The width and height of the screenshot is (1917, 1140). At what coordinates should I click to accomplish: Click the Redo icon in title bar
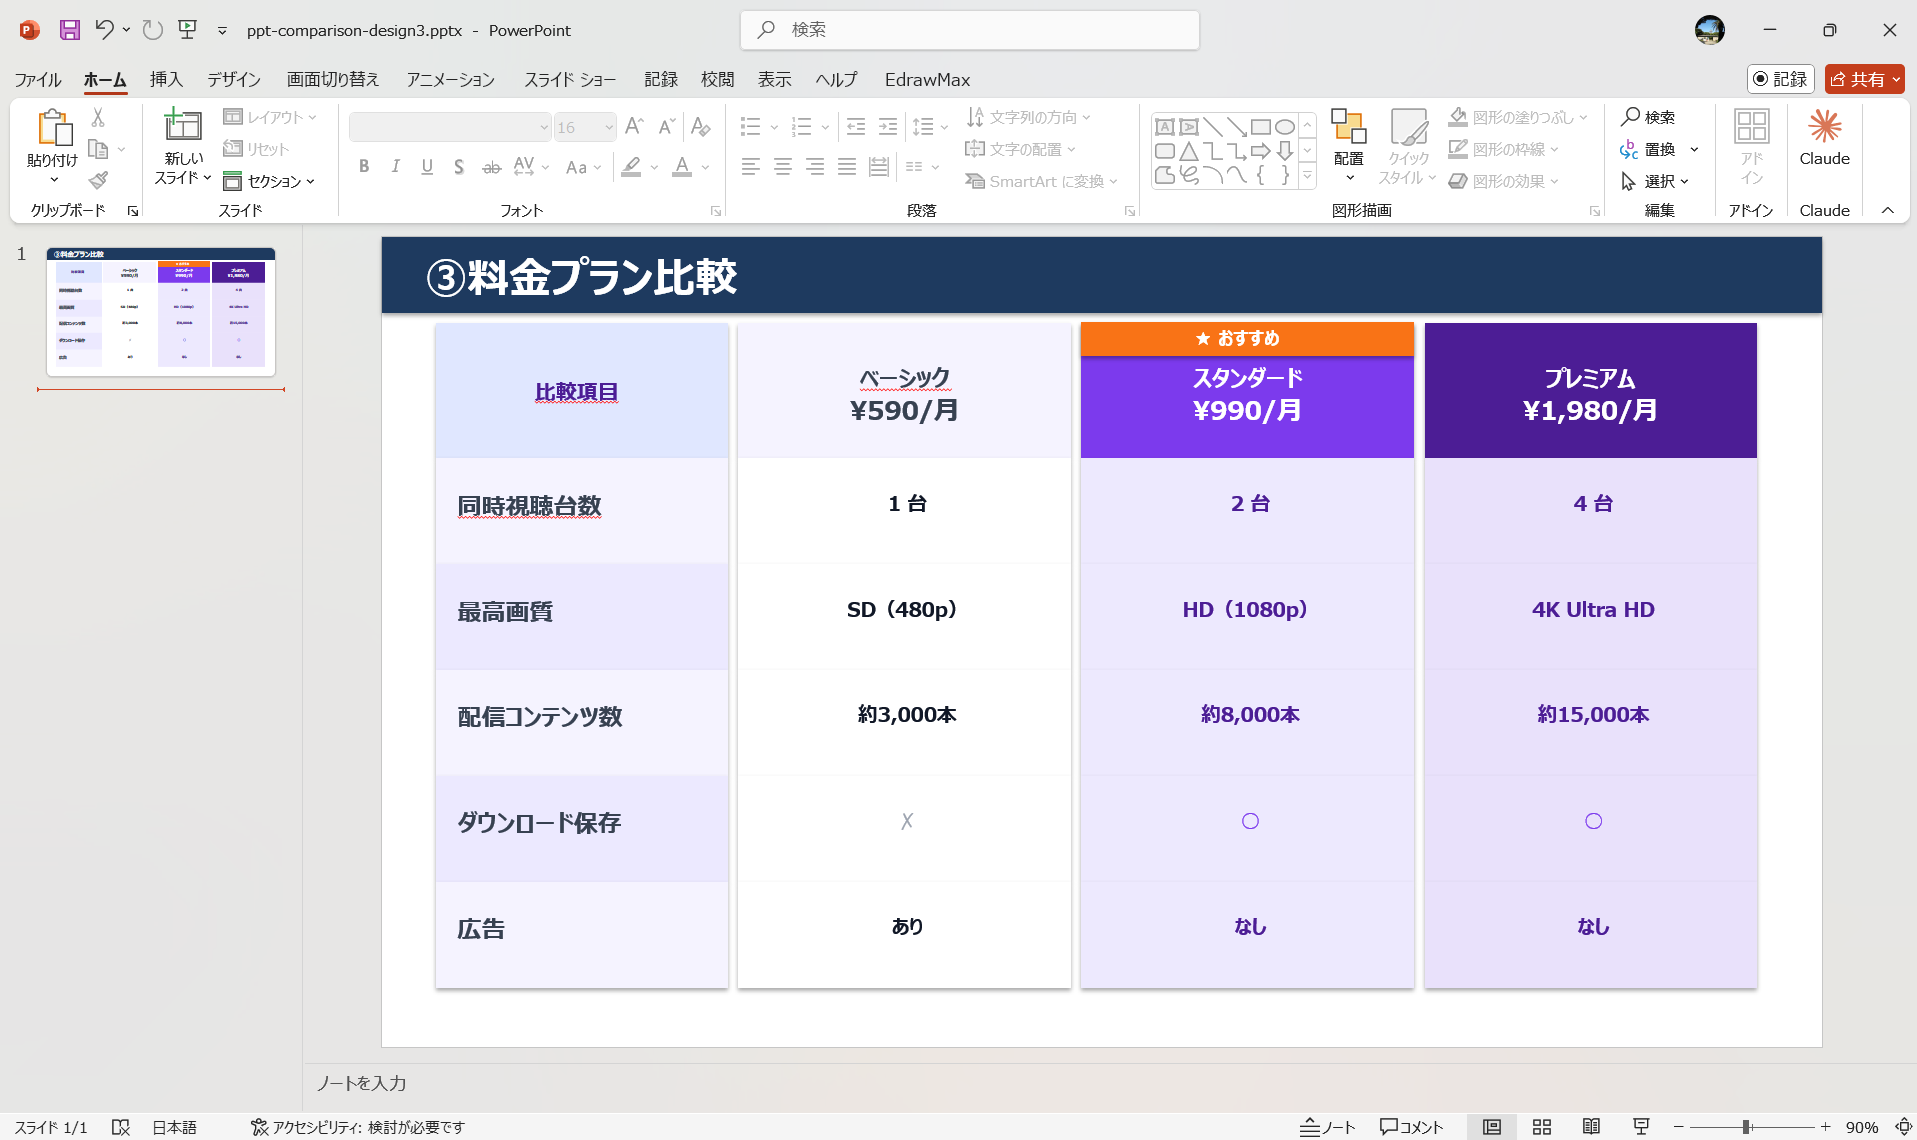click(152, 30)
